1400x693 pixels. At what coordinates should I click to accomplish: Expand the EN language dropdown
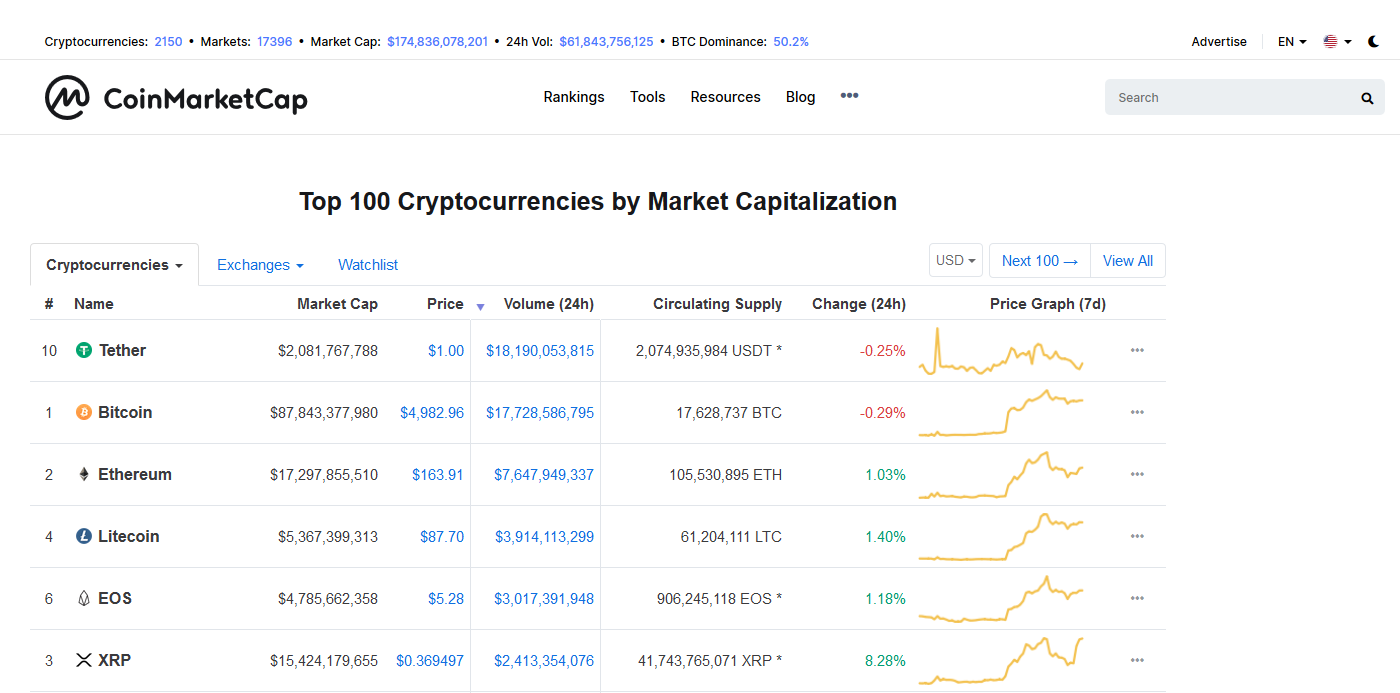(1291, 41)
